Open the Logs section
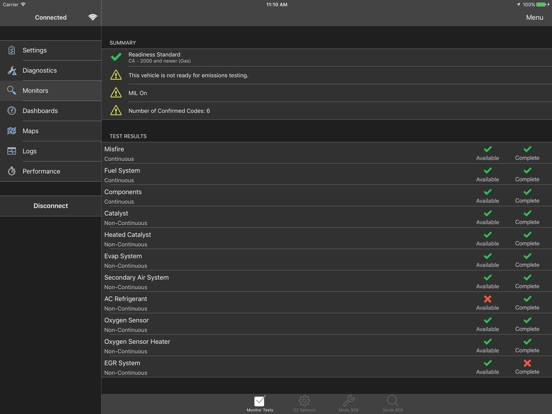Image resolution: width=552 pixels, height=414 pixels. (x=51, y=151)
